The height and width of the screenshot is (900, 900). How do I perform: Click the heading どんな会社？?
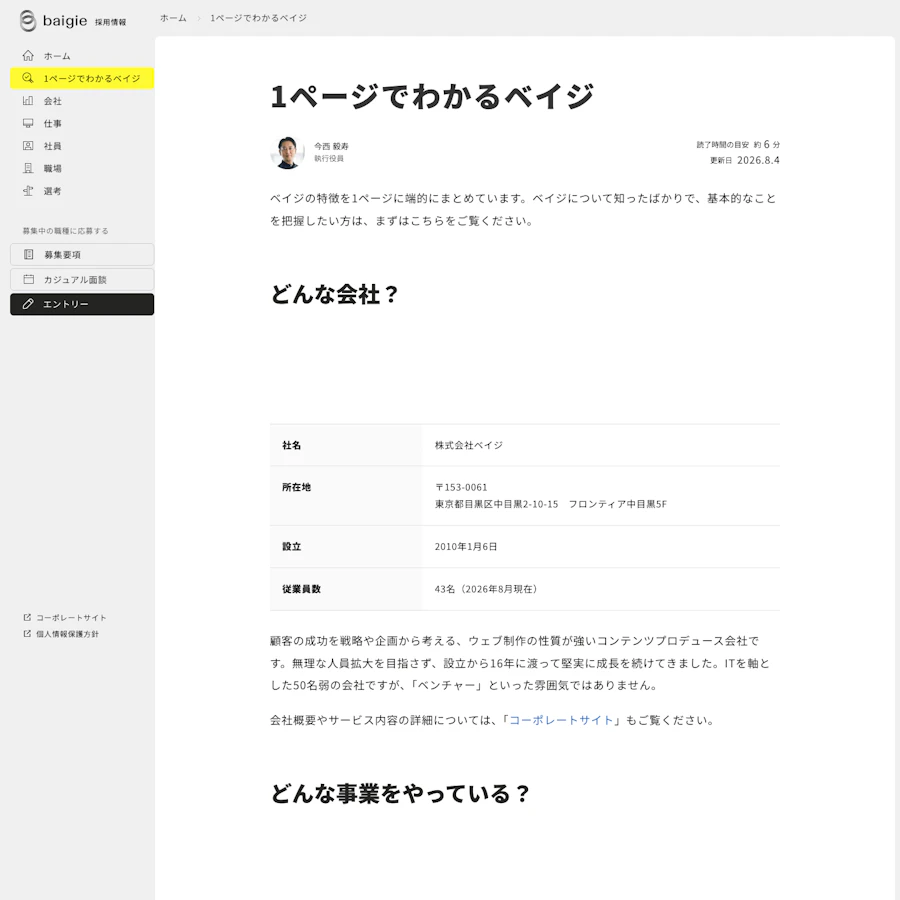pos(335,294)
